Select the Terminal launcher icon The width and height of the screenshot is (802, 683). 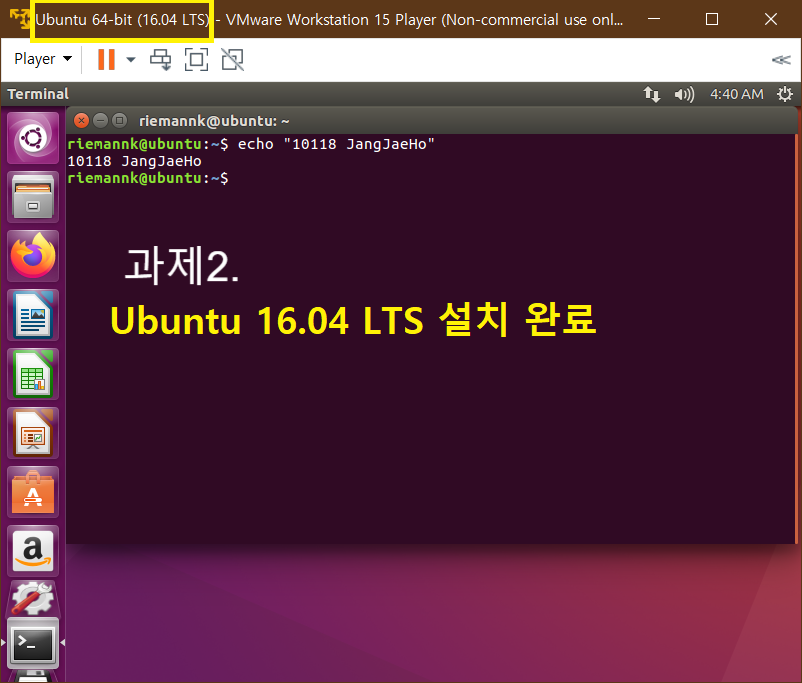pos(33,643)
